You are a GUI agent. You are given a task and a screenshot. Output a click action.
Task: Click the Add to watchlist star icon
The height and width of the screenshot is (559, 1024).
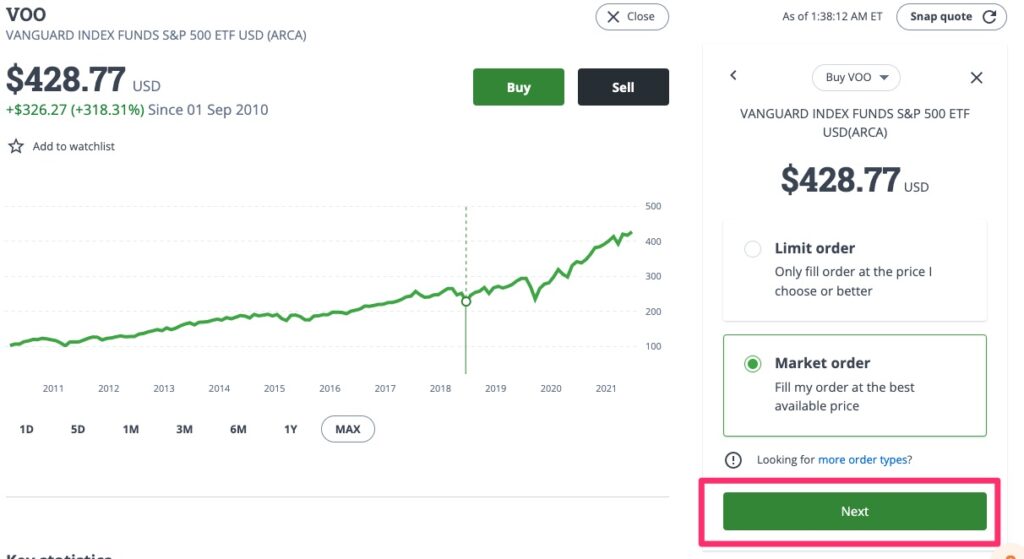tap(16, 146)
